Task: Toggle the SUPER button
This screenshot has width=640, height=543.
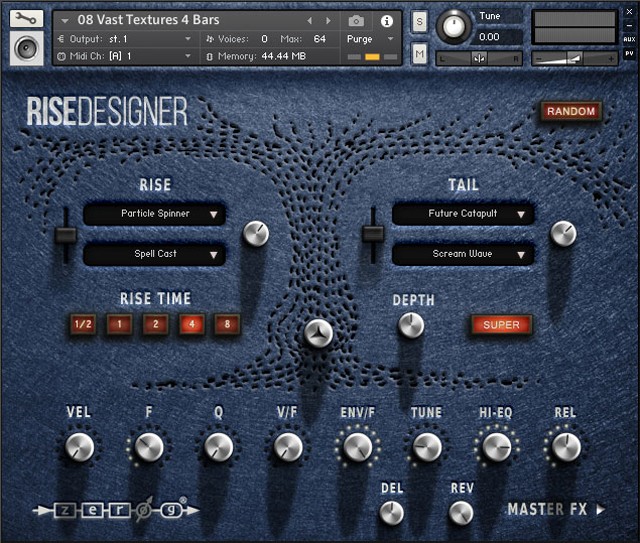Action: [x=501, y=325]
